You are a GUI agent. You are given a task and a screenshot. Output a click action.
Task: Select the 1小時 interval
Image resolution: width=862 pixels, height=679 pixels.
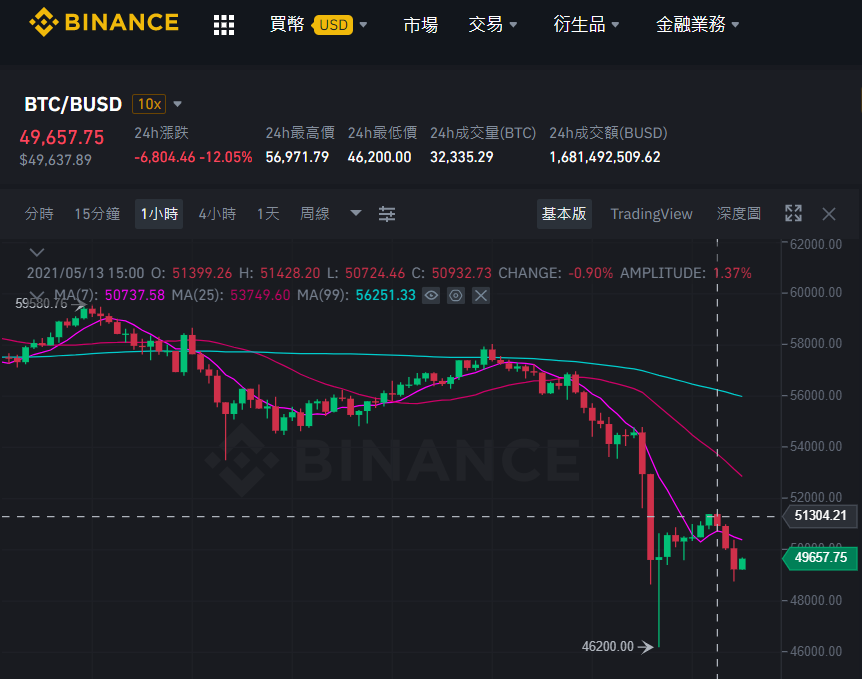click(159, 214)
